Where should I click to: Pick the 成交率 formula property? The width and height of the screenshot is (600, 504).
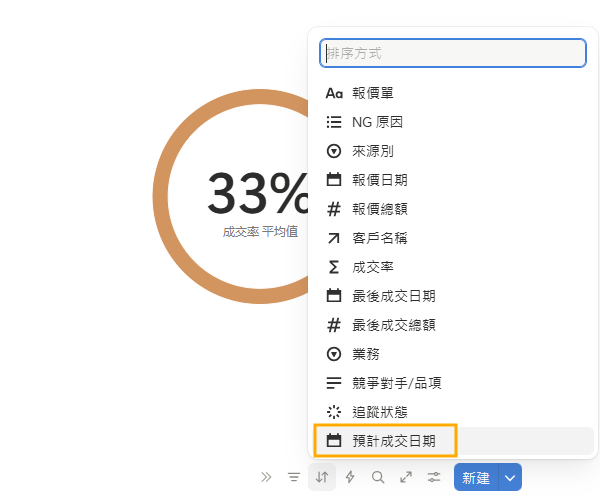pos(373,267)
